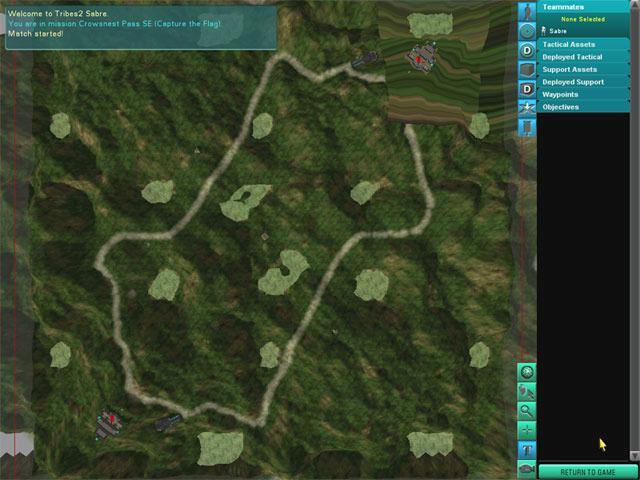This screenshot has width=640, height=480.
Task: Click the red flag at southwest base
Action: [112, 420]
